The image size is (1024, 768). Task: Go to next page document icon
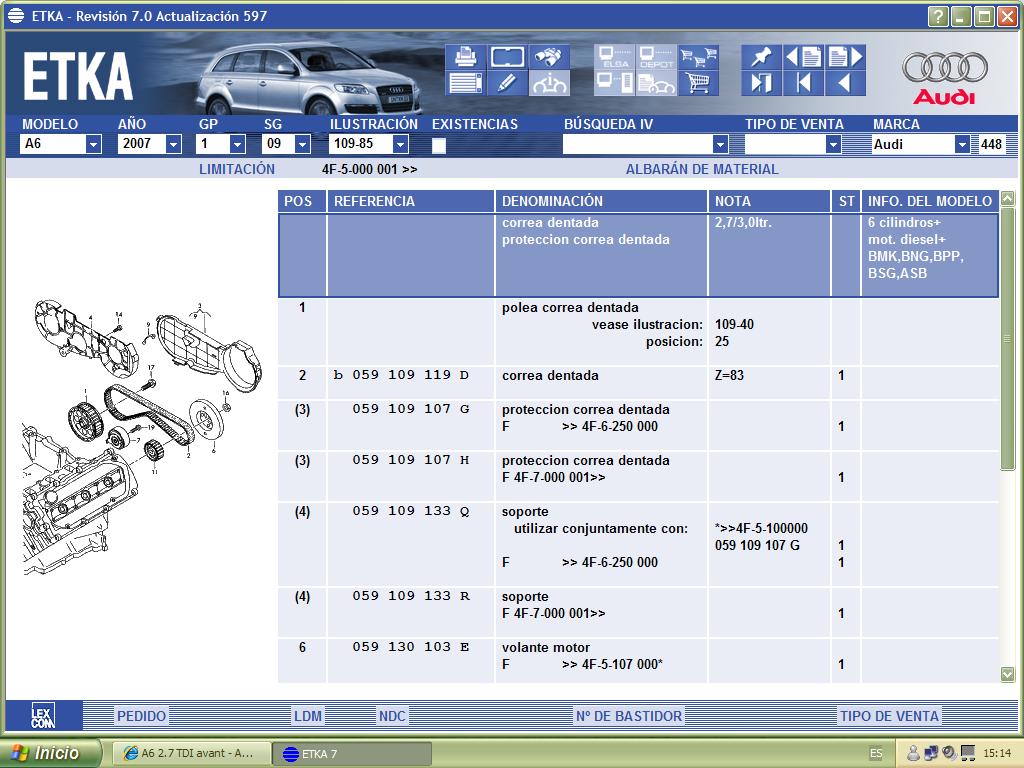[846, 57]
